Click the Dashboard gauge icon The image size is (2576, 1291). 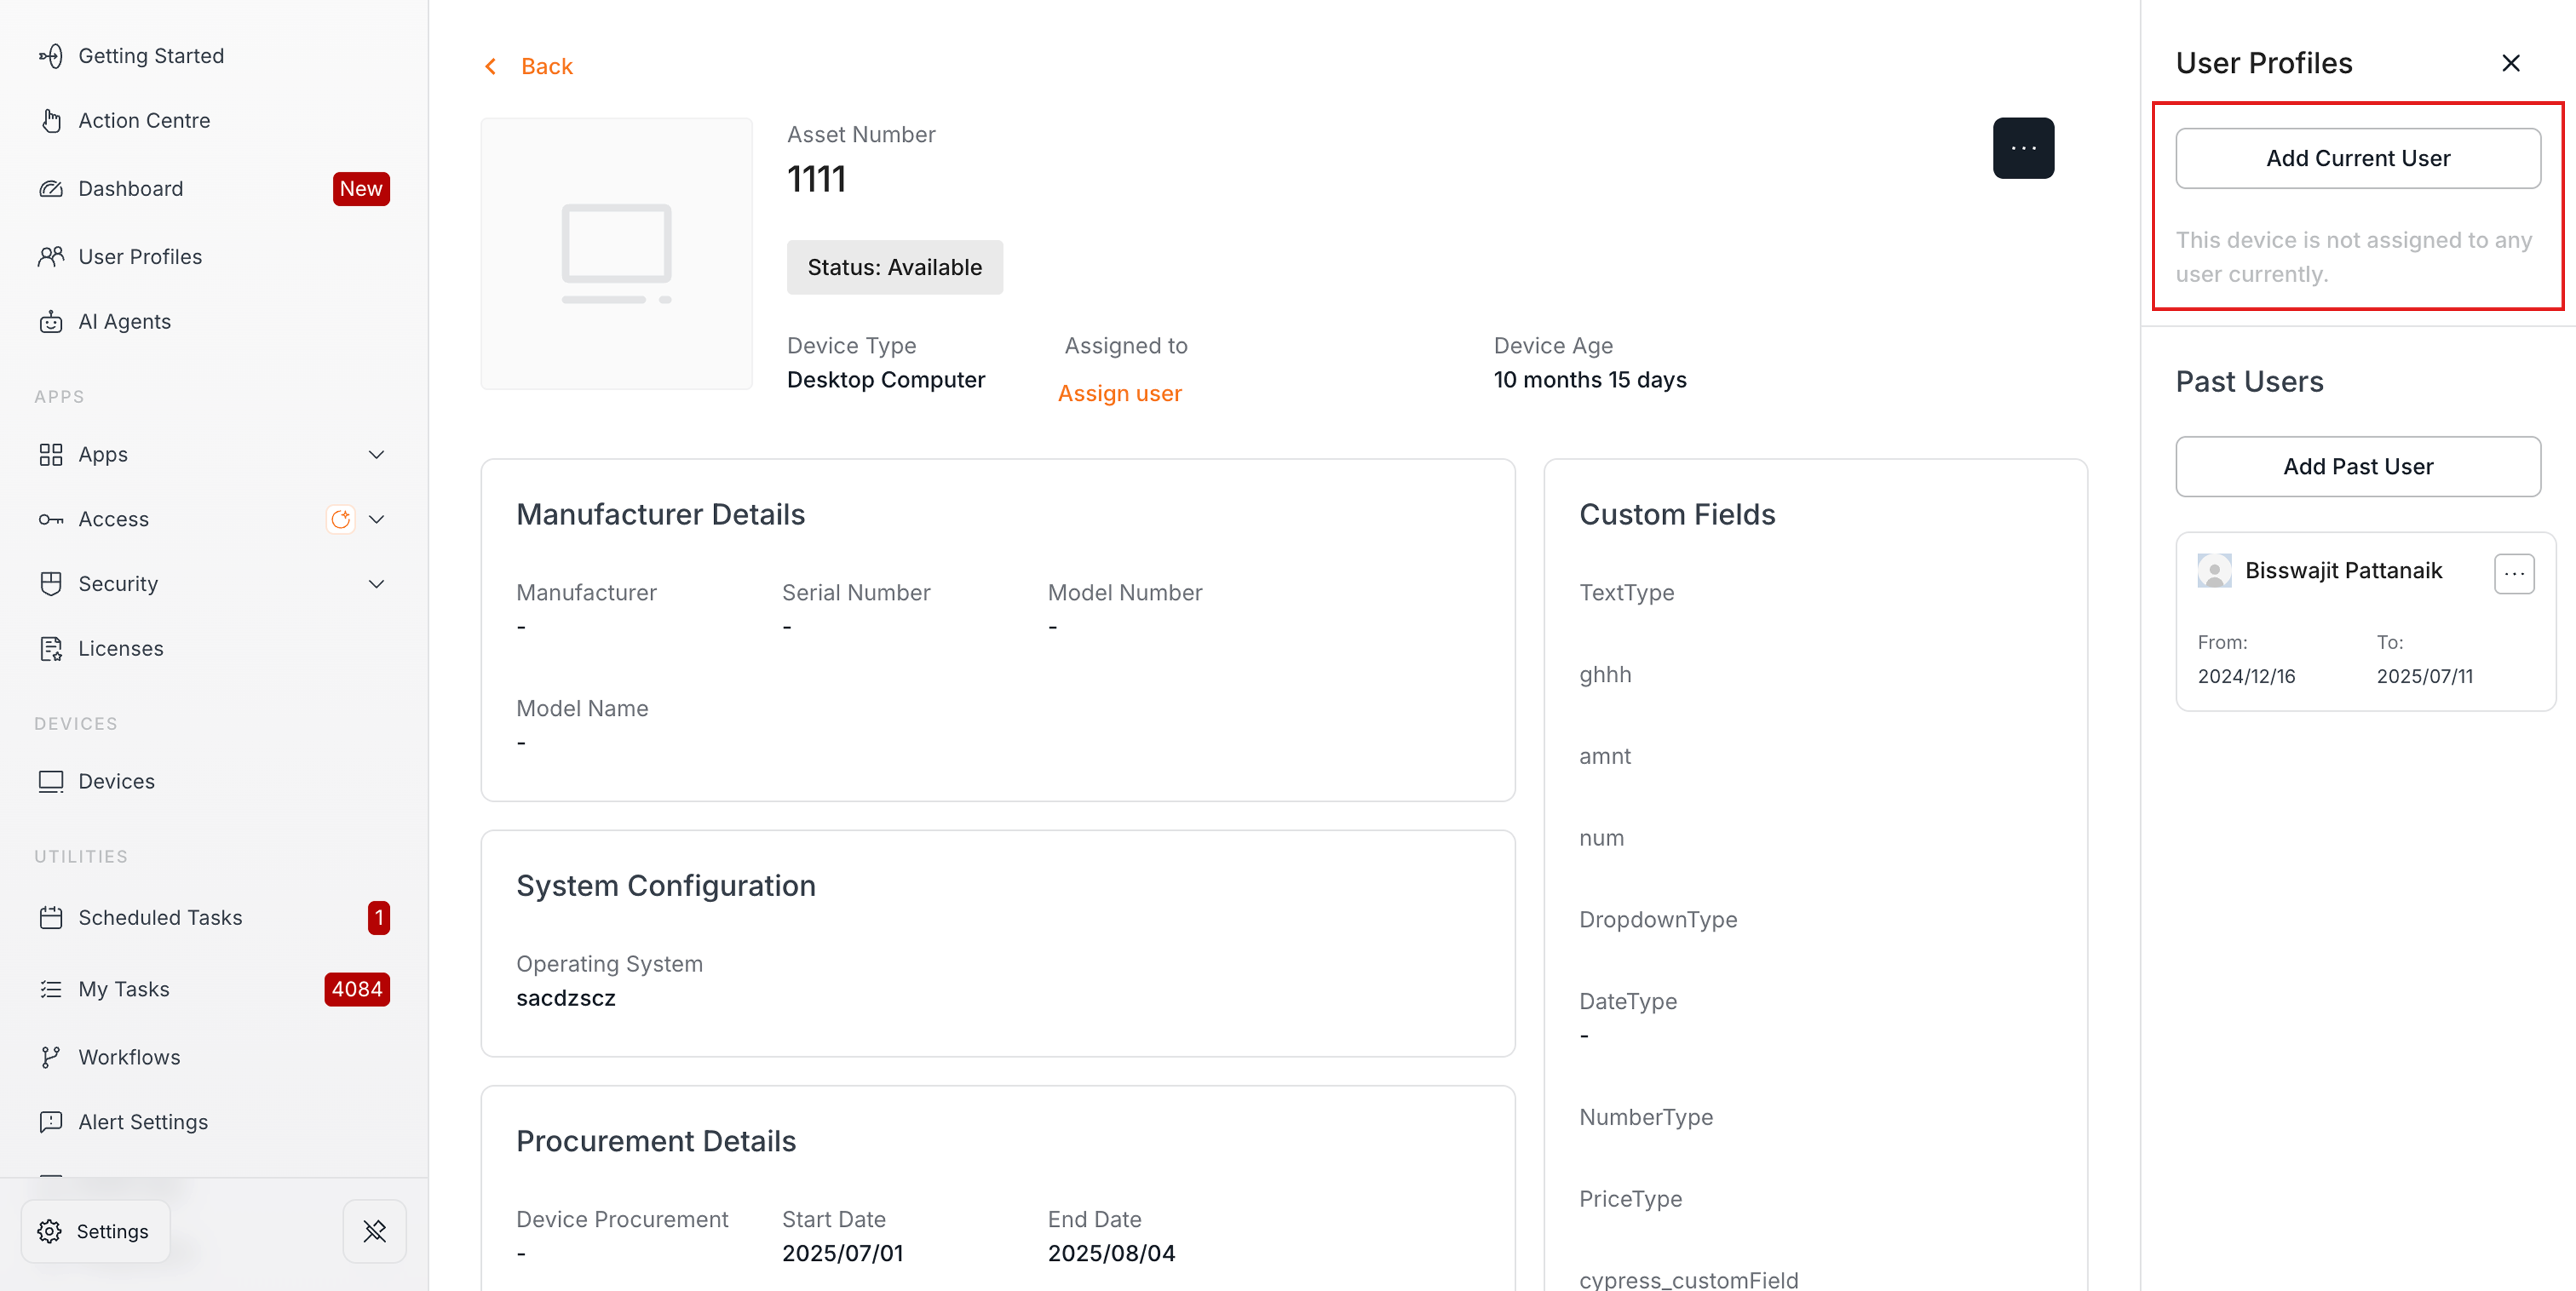[51, 188]
